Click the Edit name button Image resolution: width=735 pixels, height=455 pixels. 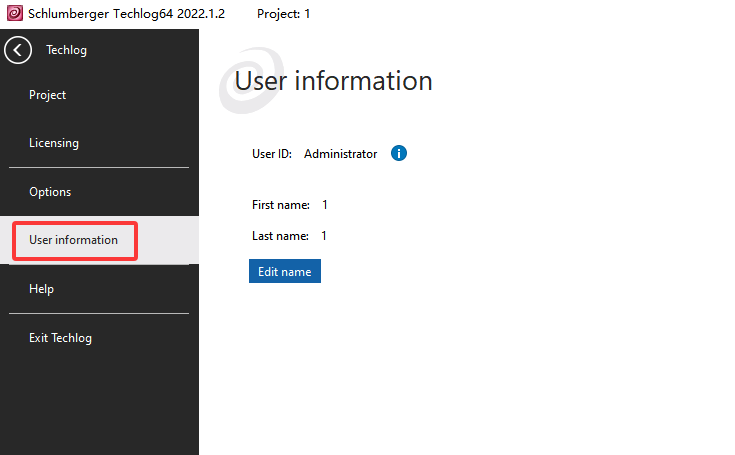(x=285, y=271)
